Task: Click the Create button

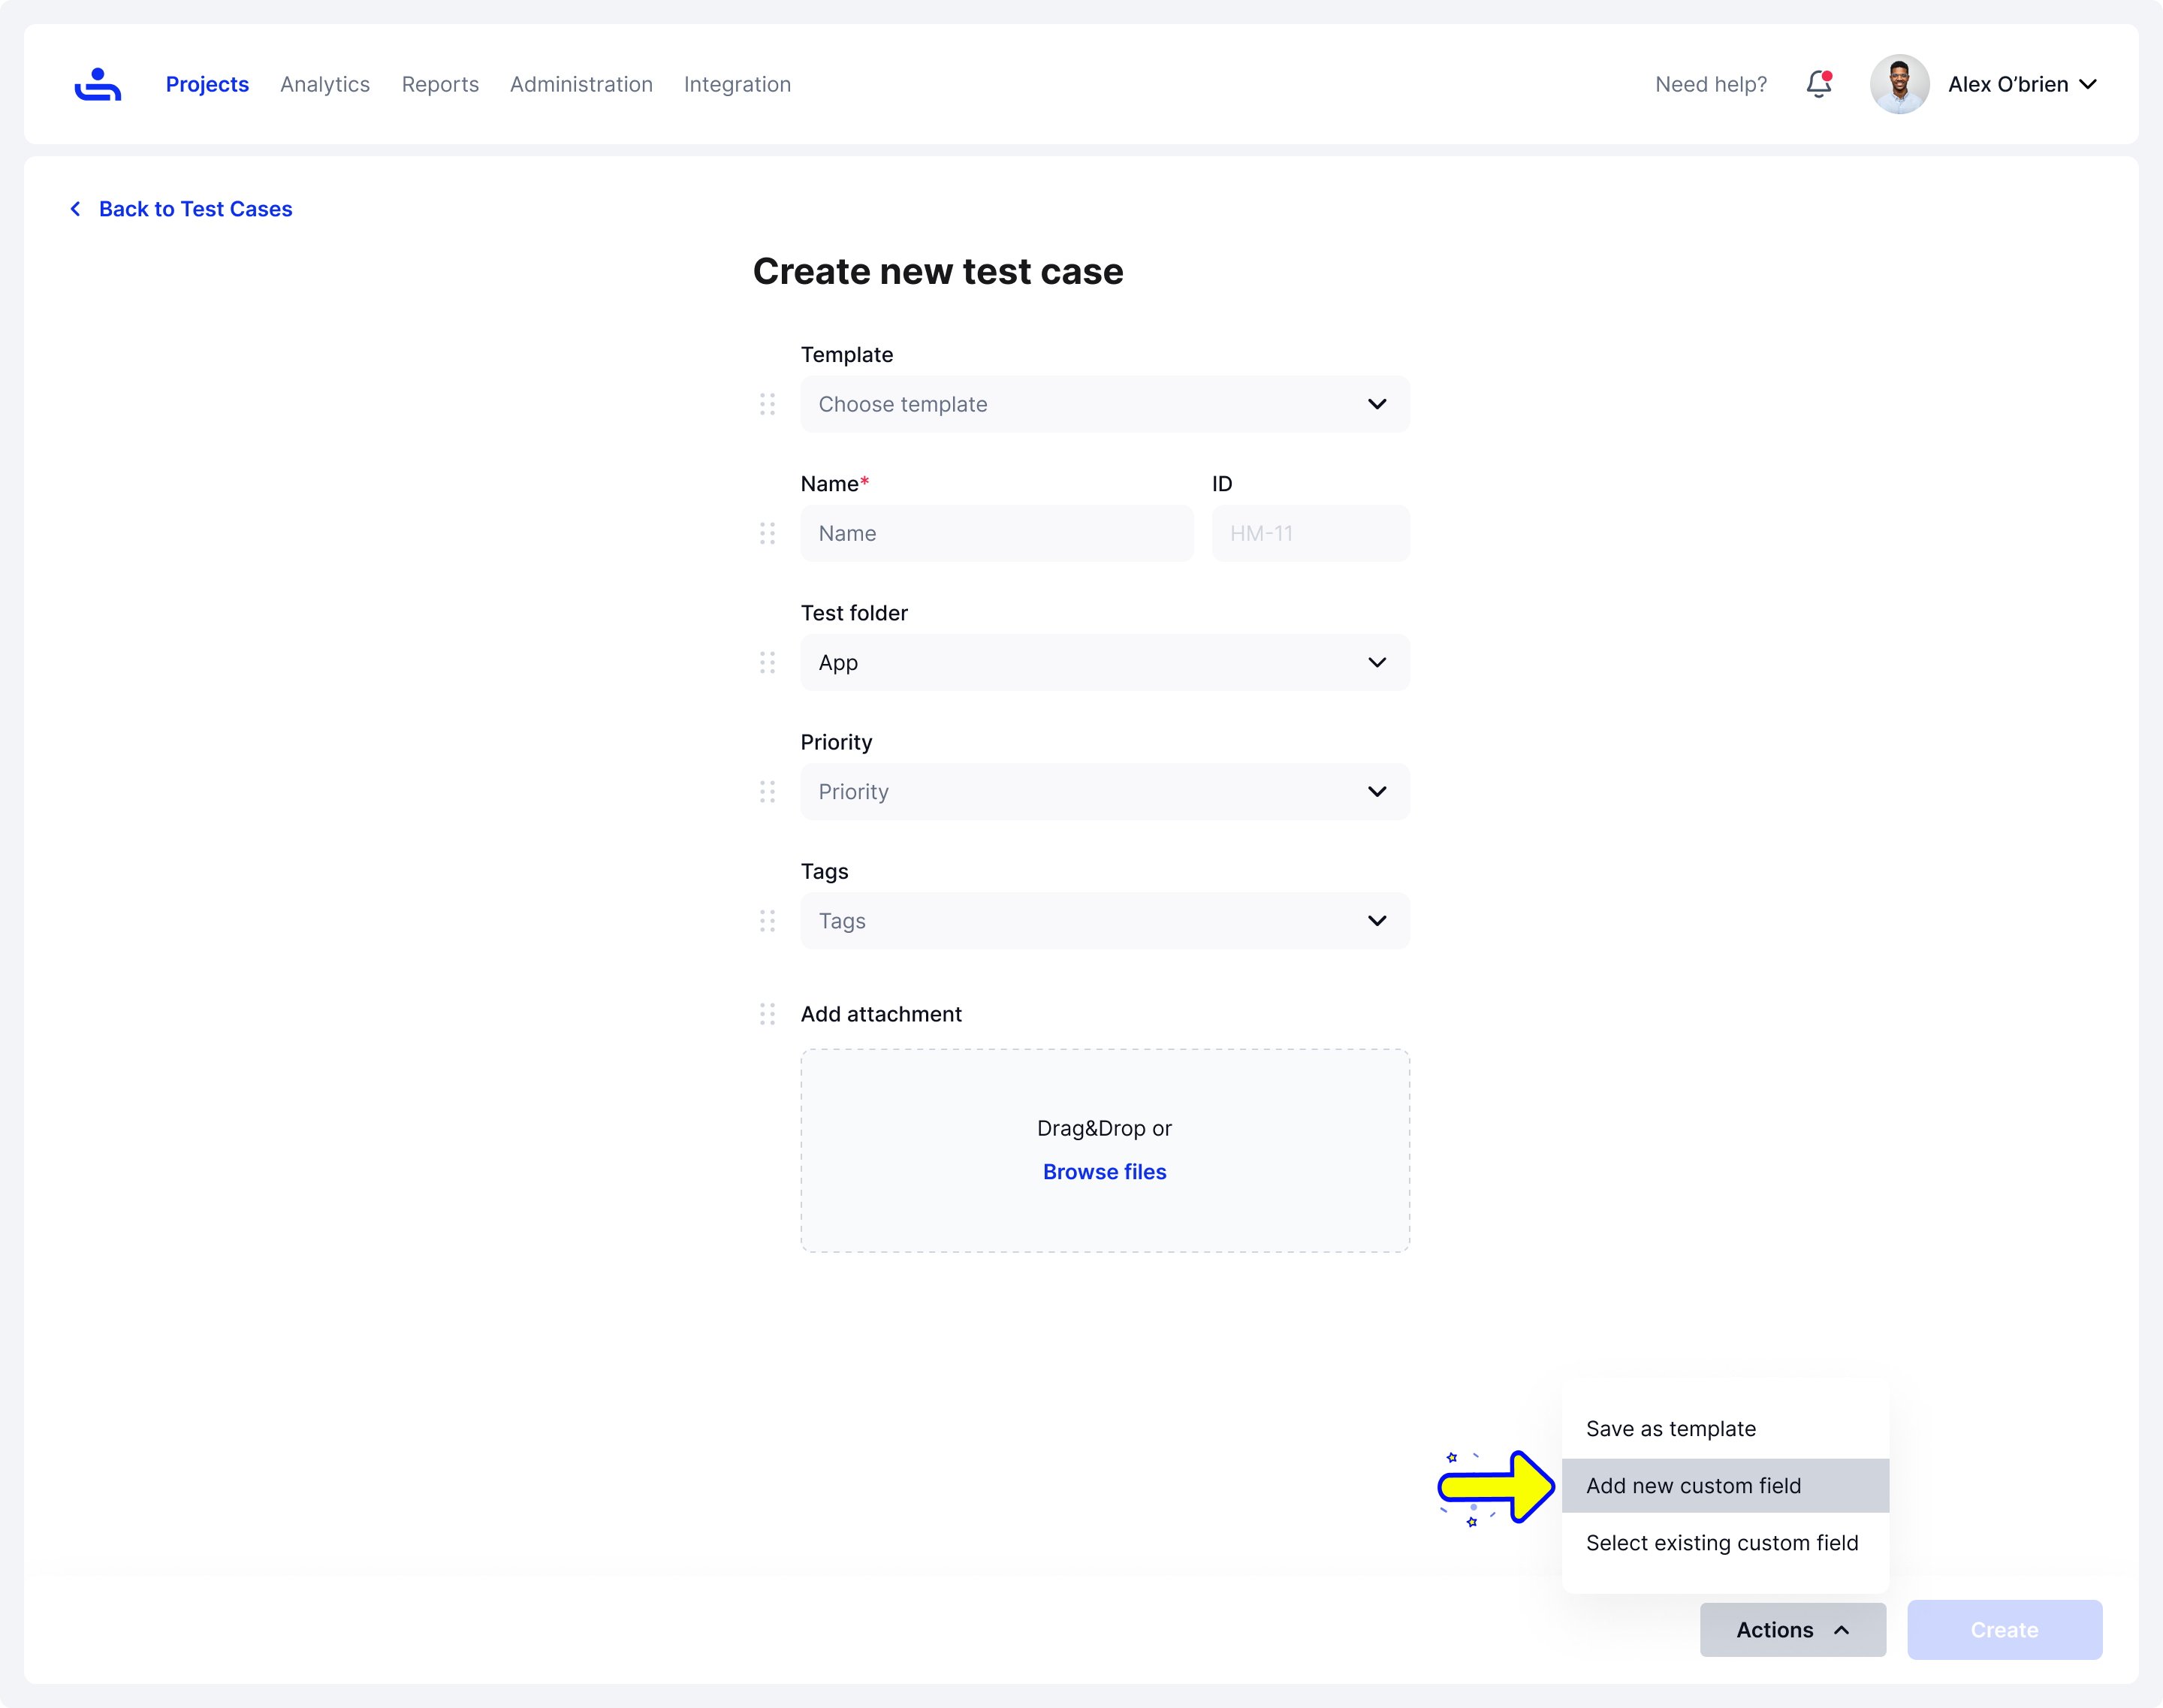Action: coord(2004,1629)
